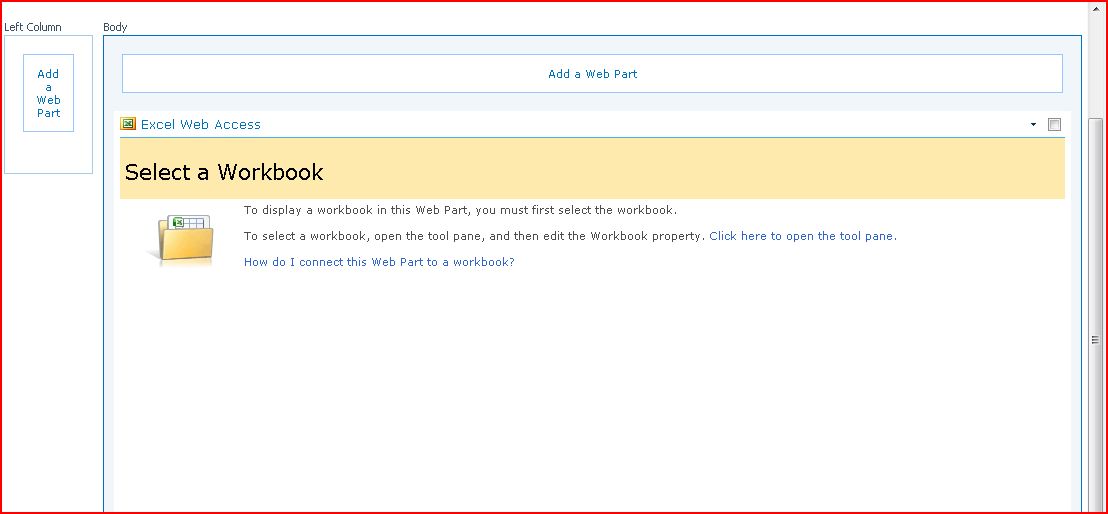Add a Web Part in Left Column

tap(48, 93)
